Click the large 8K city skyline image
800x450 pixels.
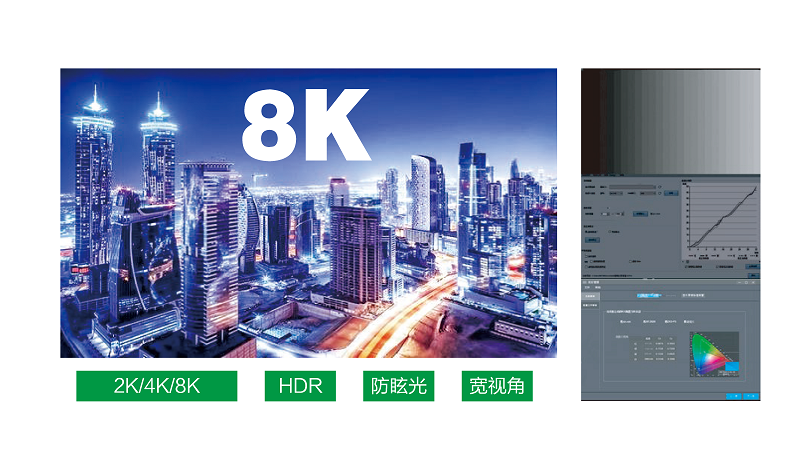(x=308, y=213)
